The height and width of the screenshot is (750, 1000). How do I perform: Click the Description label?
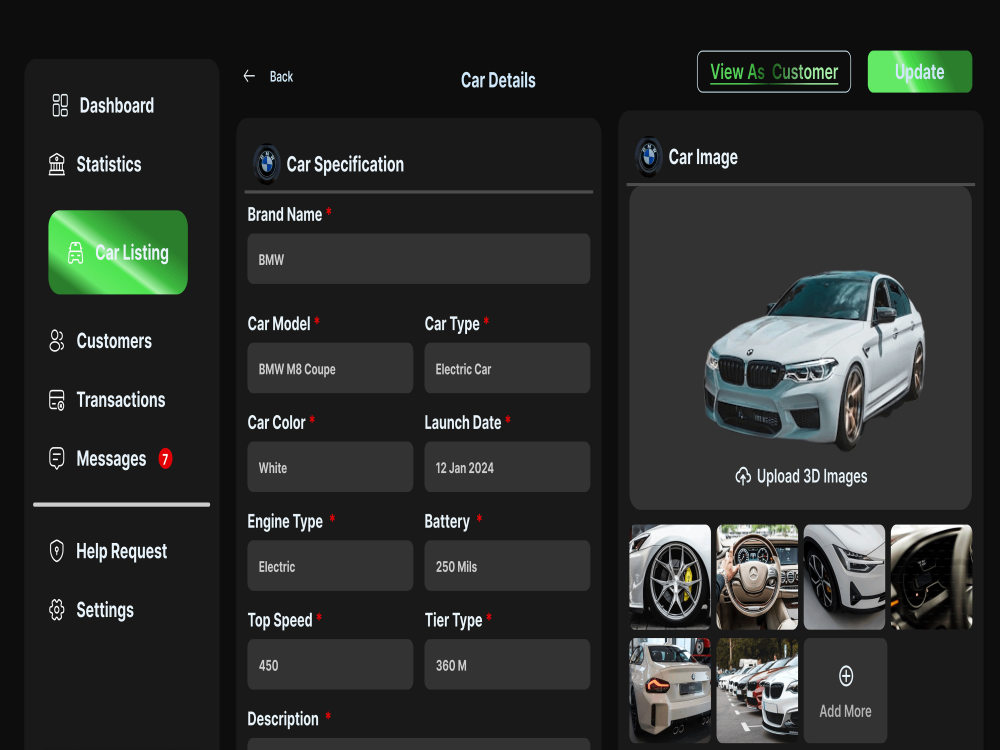[283, 719]
